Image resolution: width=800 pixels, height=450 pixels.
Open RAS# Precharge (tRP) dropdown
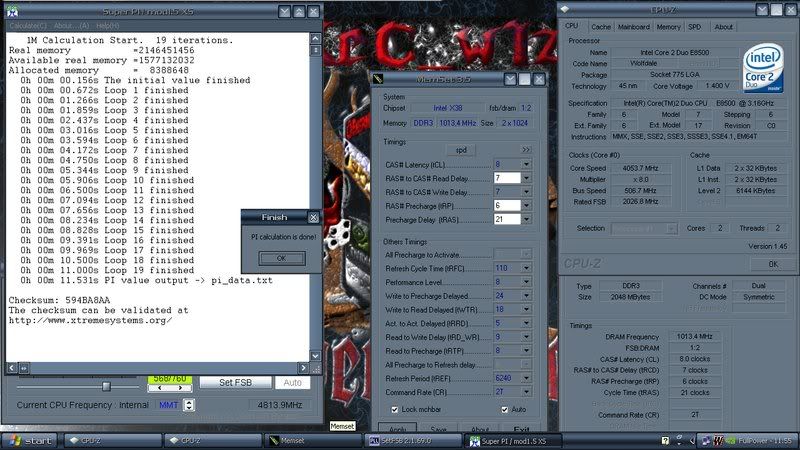(526, 206)
